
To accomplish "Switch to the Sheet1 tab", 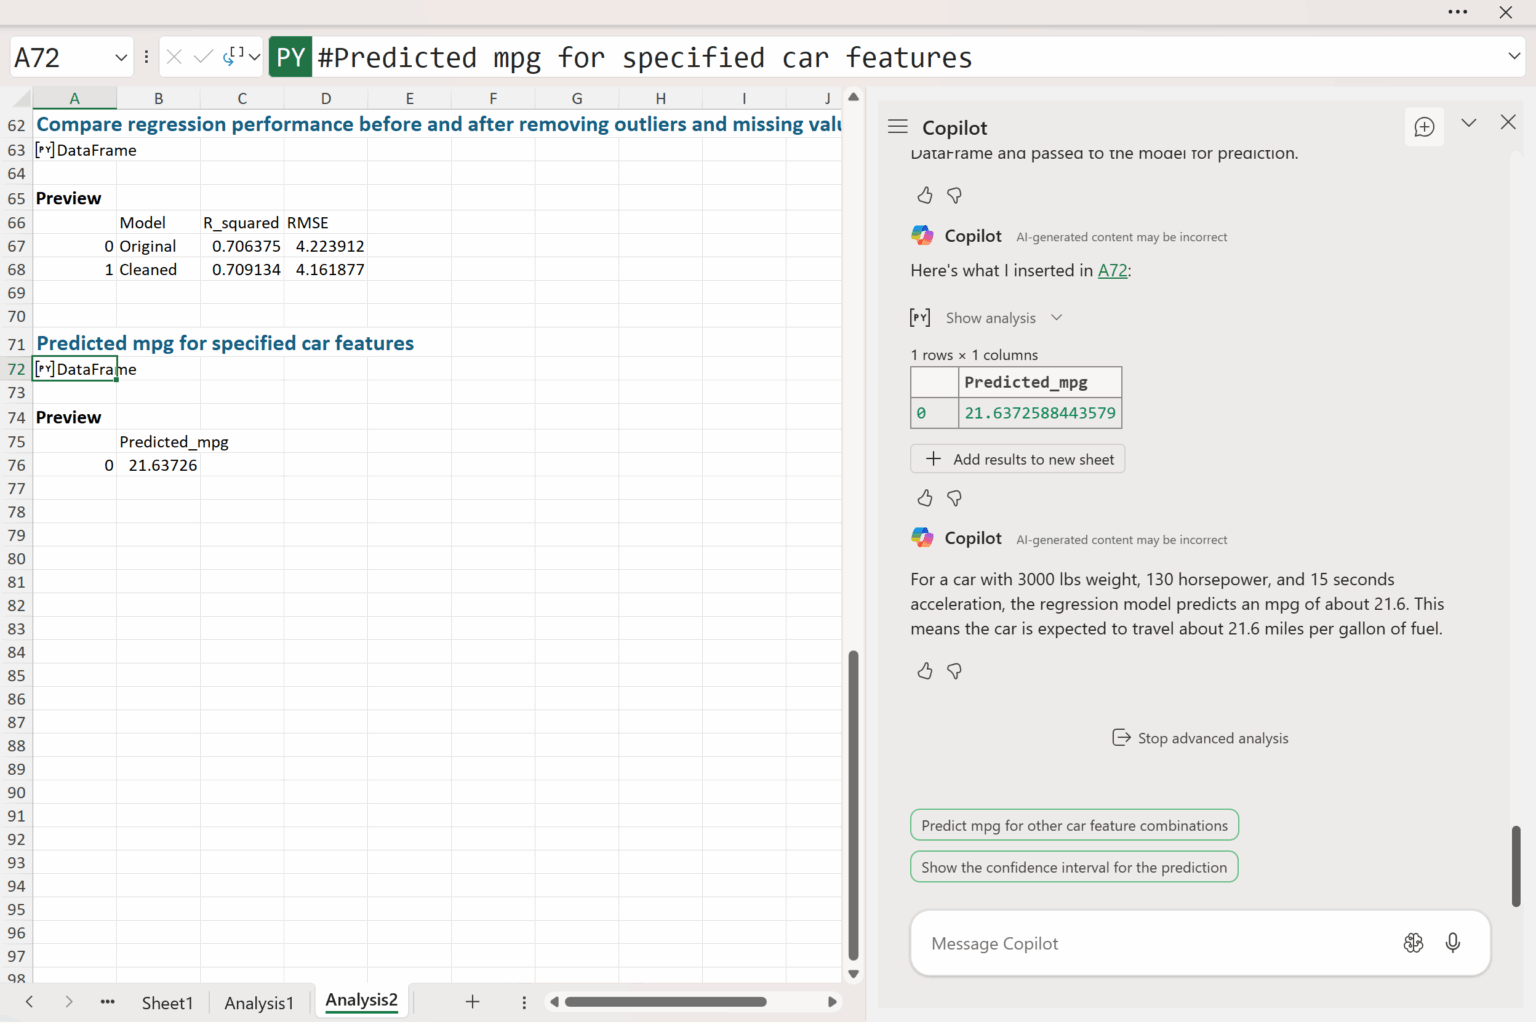I will pyautogui.click(x=167, y=1002).
